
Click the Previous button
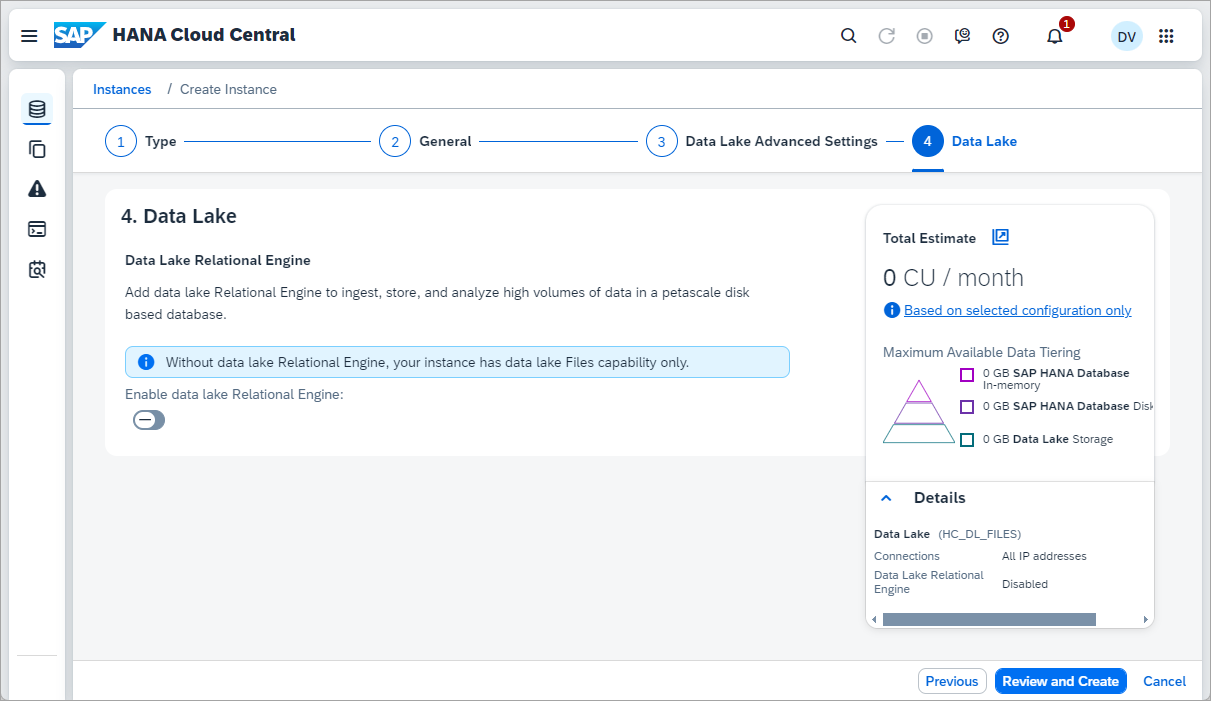tap(952, 681)
